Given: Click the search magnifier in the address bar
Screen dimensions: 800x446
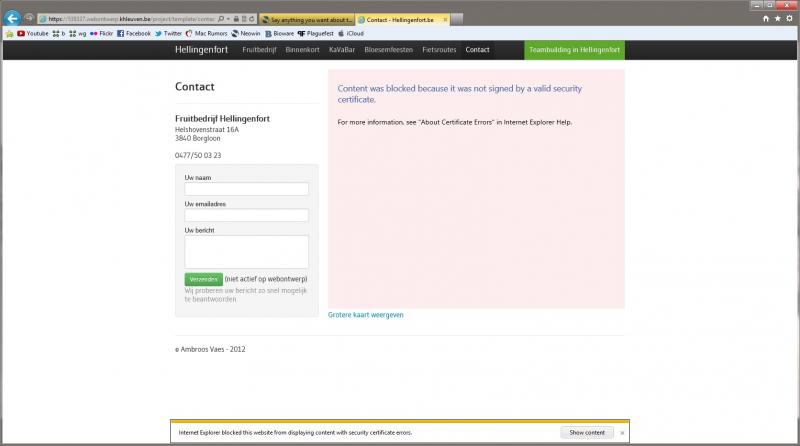Looking at the screenshot, I should coord(221,19).
